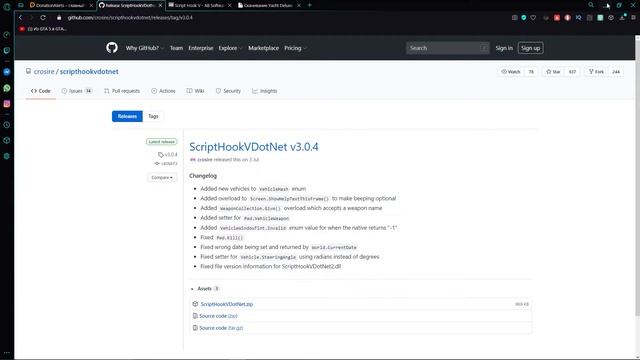Click the Latest release badge
The image size is (640, 360).
(162, 142)
